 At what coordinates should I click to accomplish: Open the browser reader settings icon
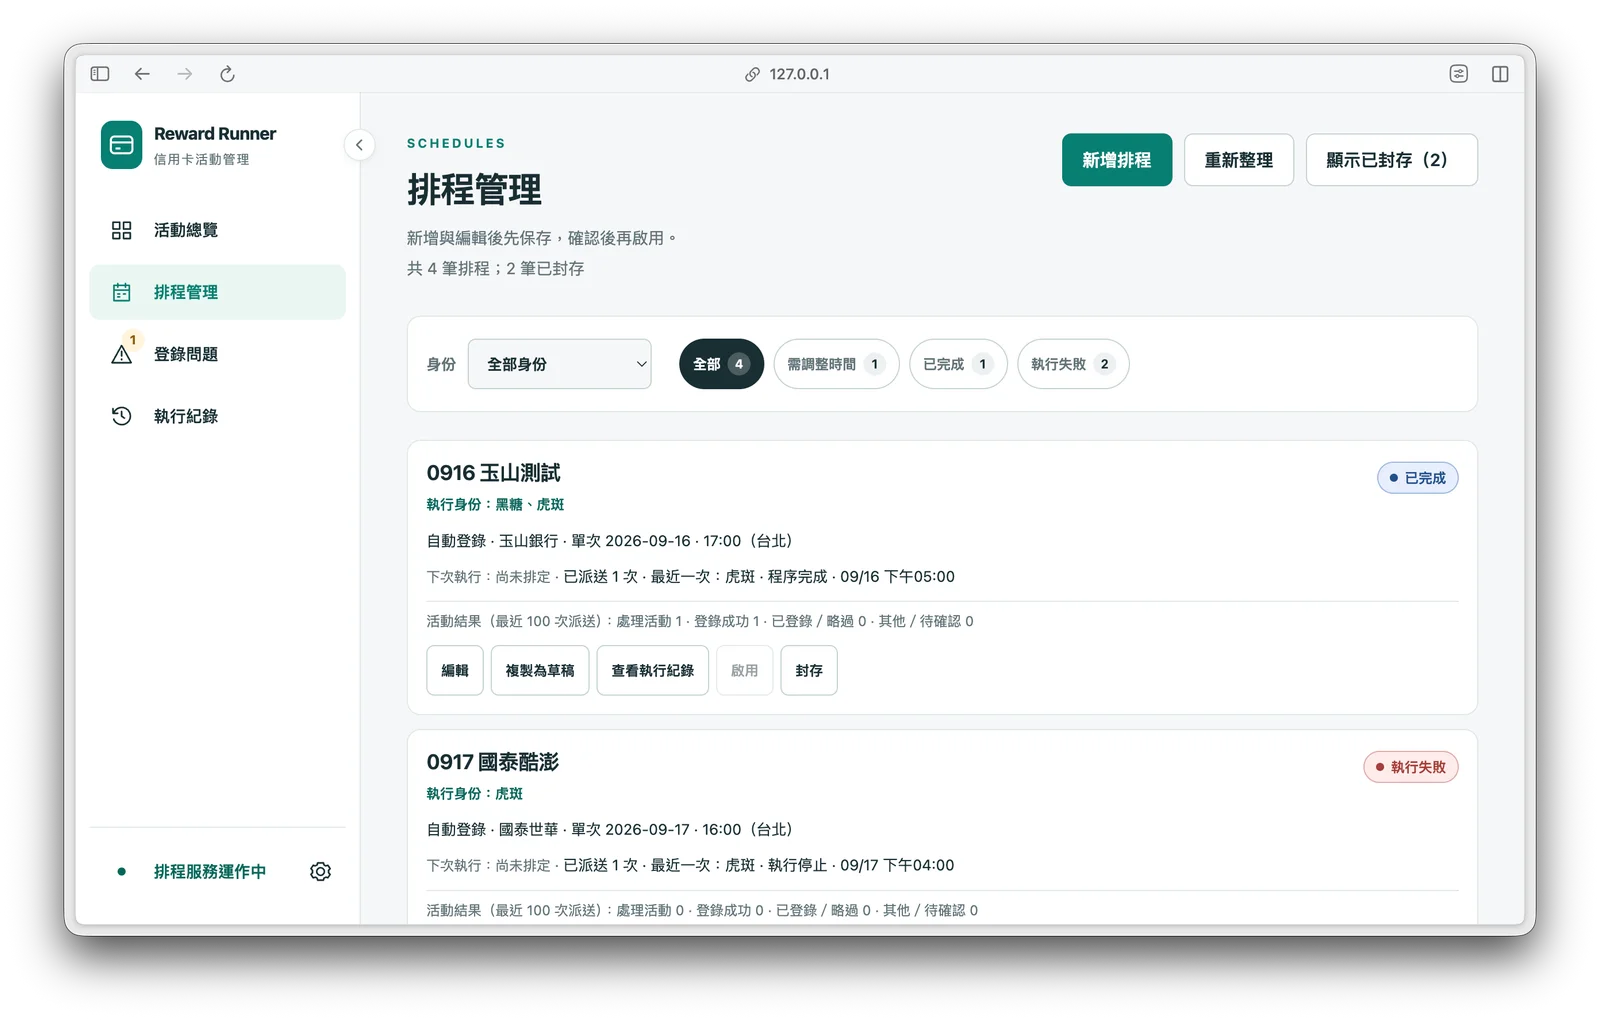(x=1459, y=74)
